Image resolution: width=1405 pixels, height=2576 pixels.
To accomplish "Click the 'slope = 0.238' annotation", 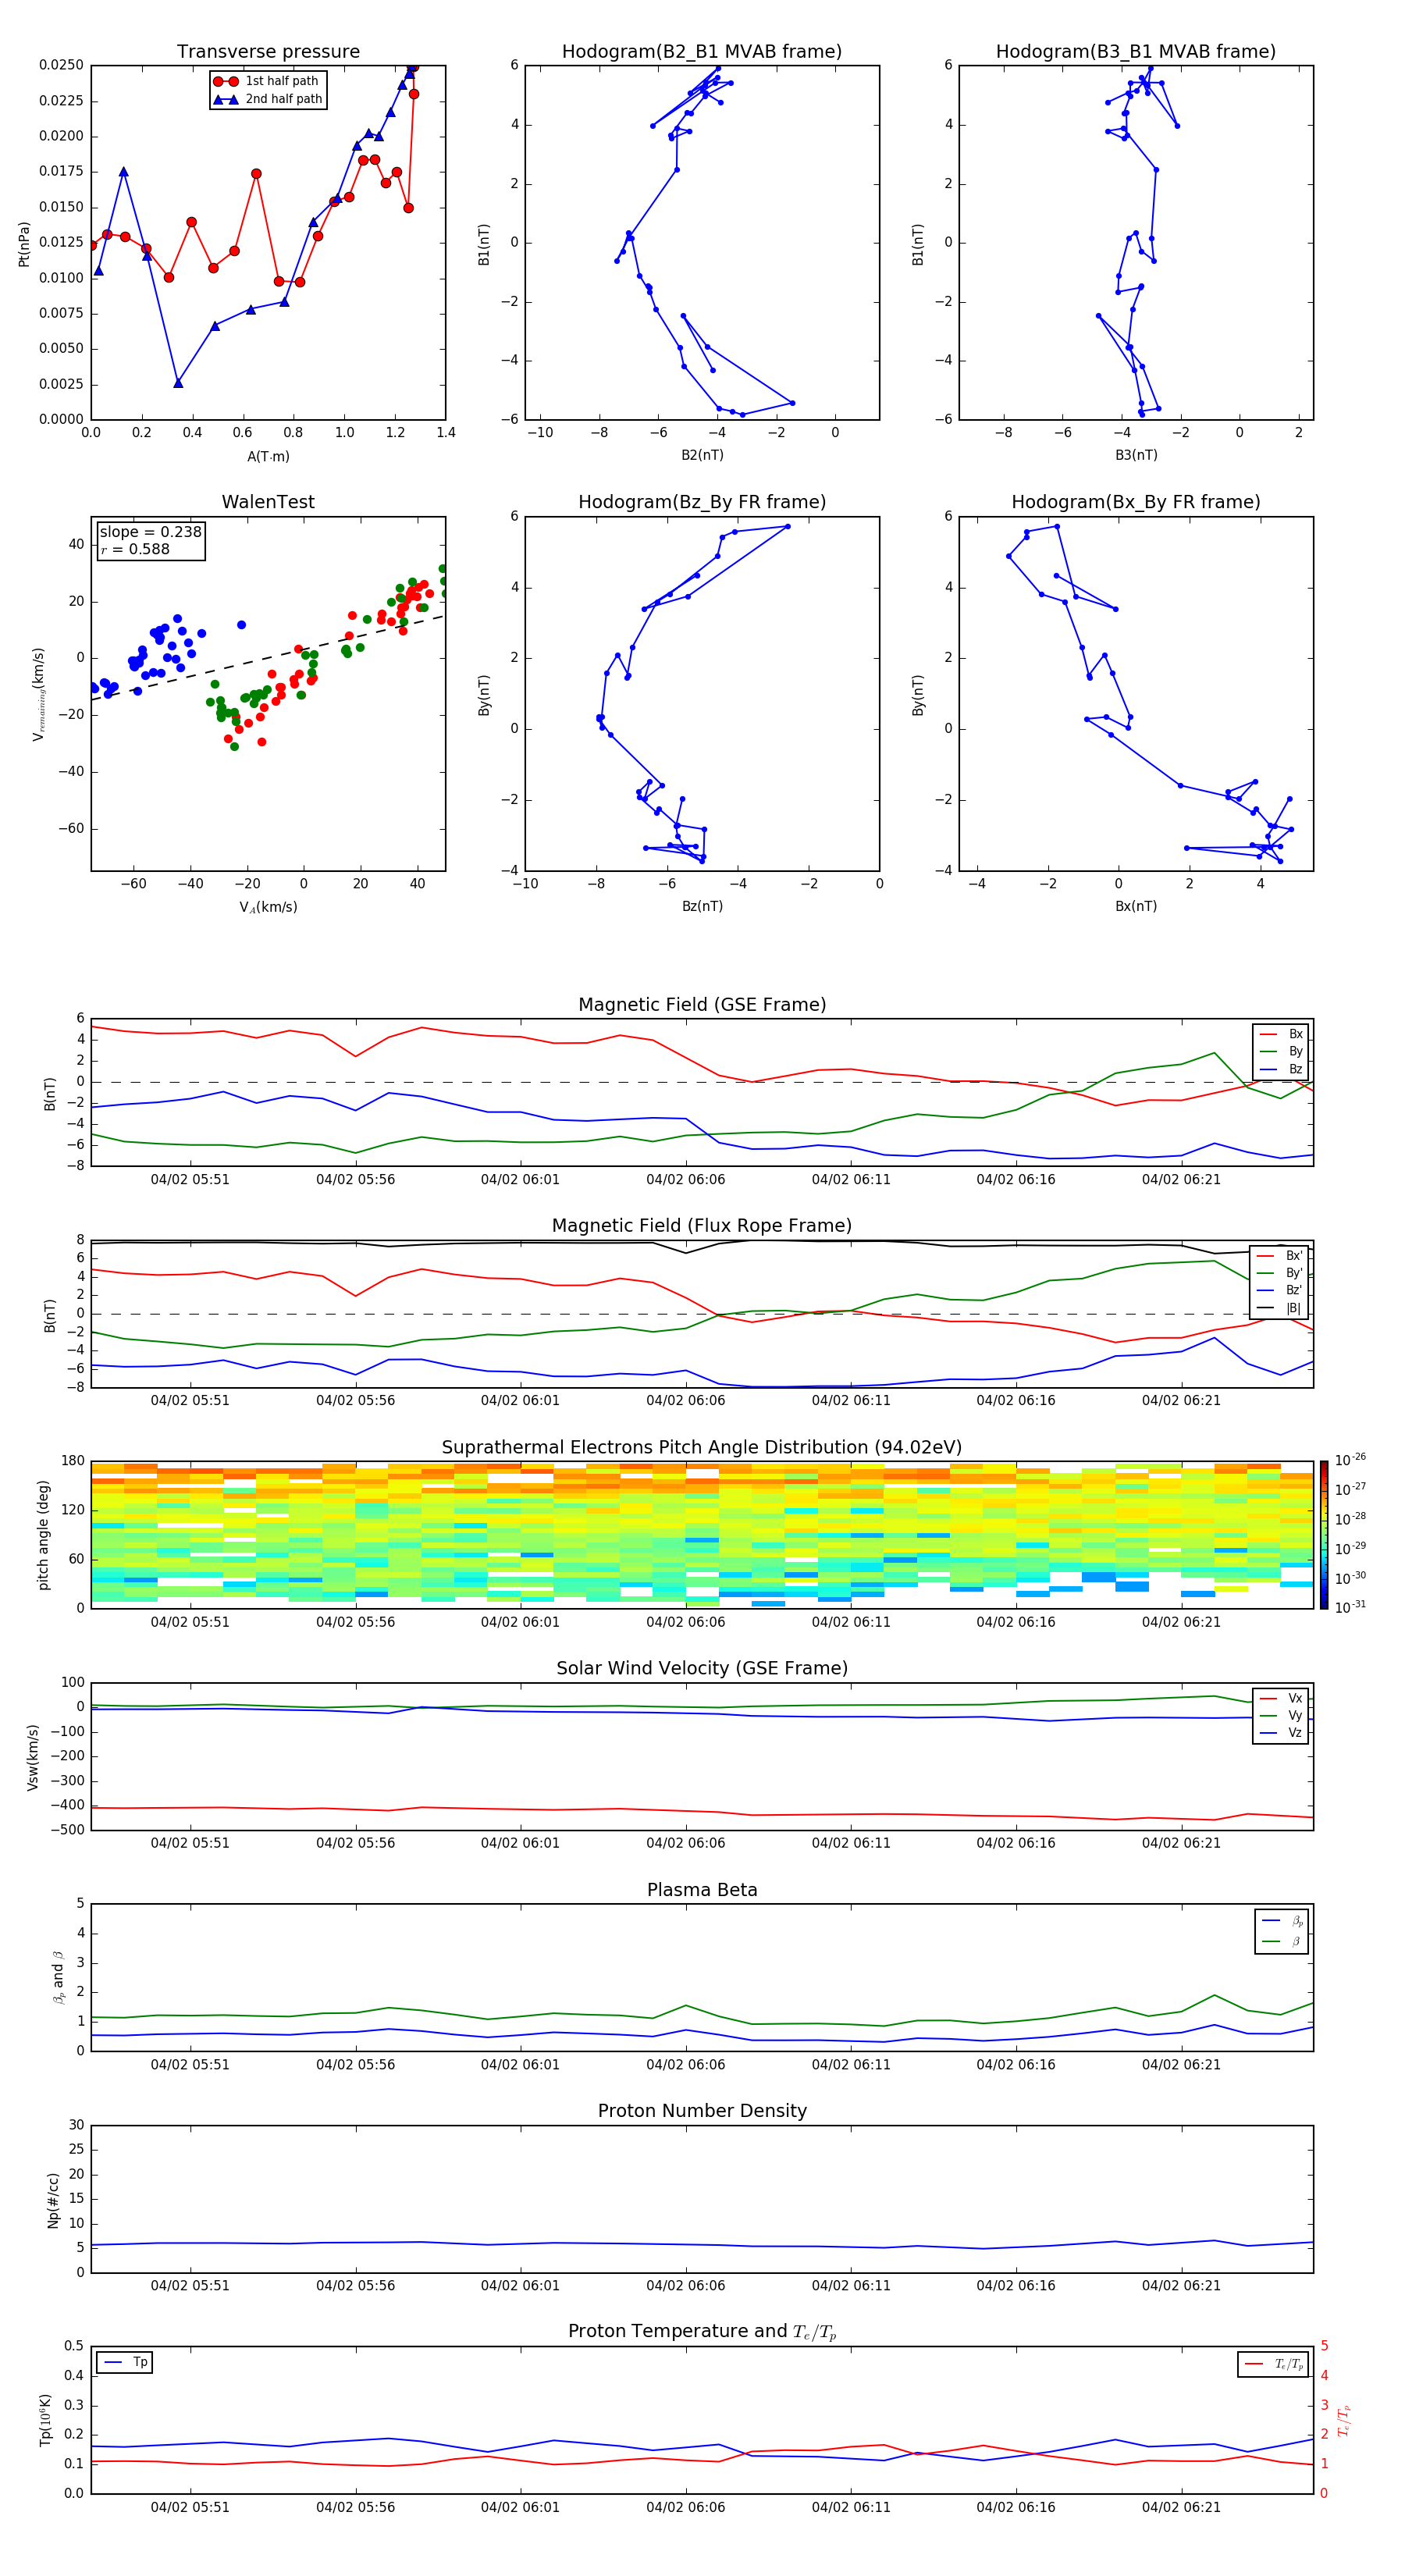I will pos(150,532).
